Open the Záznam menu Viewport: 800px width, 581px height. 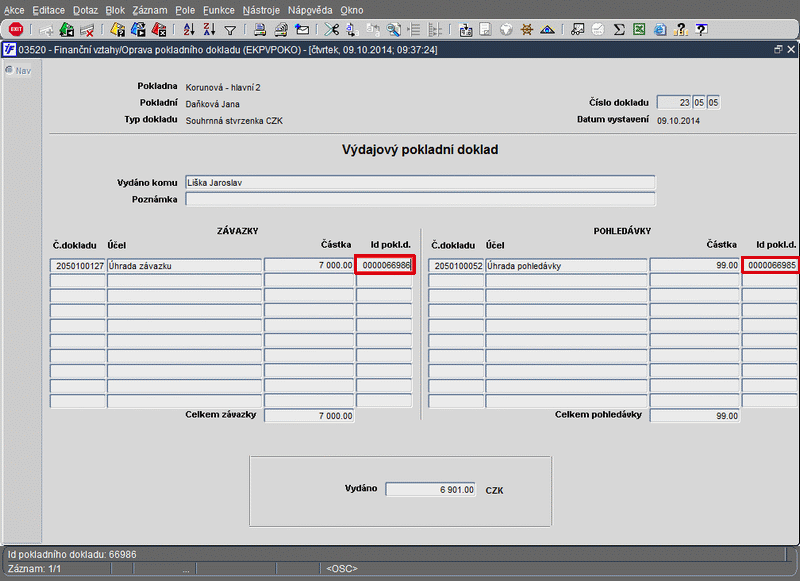[x=149, y=10]
